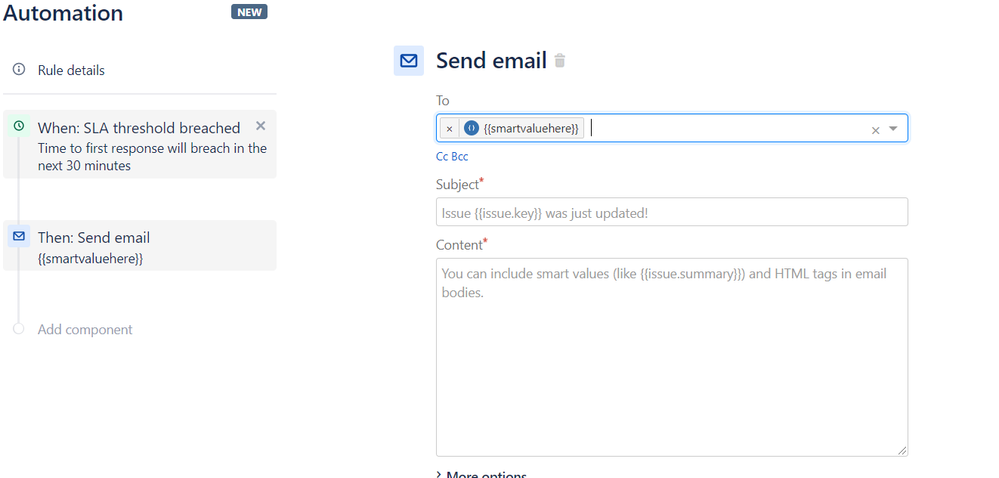Click Add component in the rule chain

pos(85,330)
